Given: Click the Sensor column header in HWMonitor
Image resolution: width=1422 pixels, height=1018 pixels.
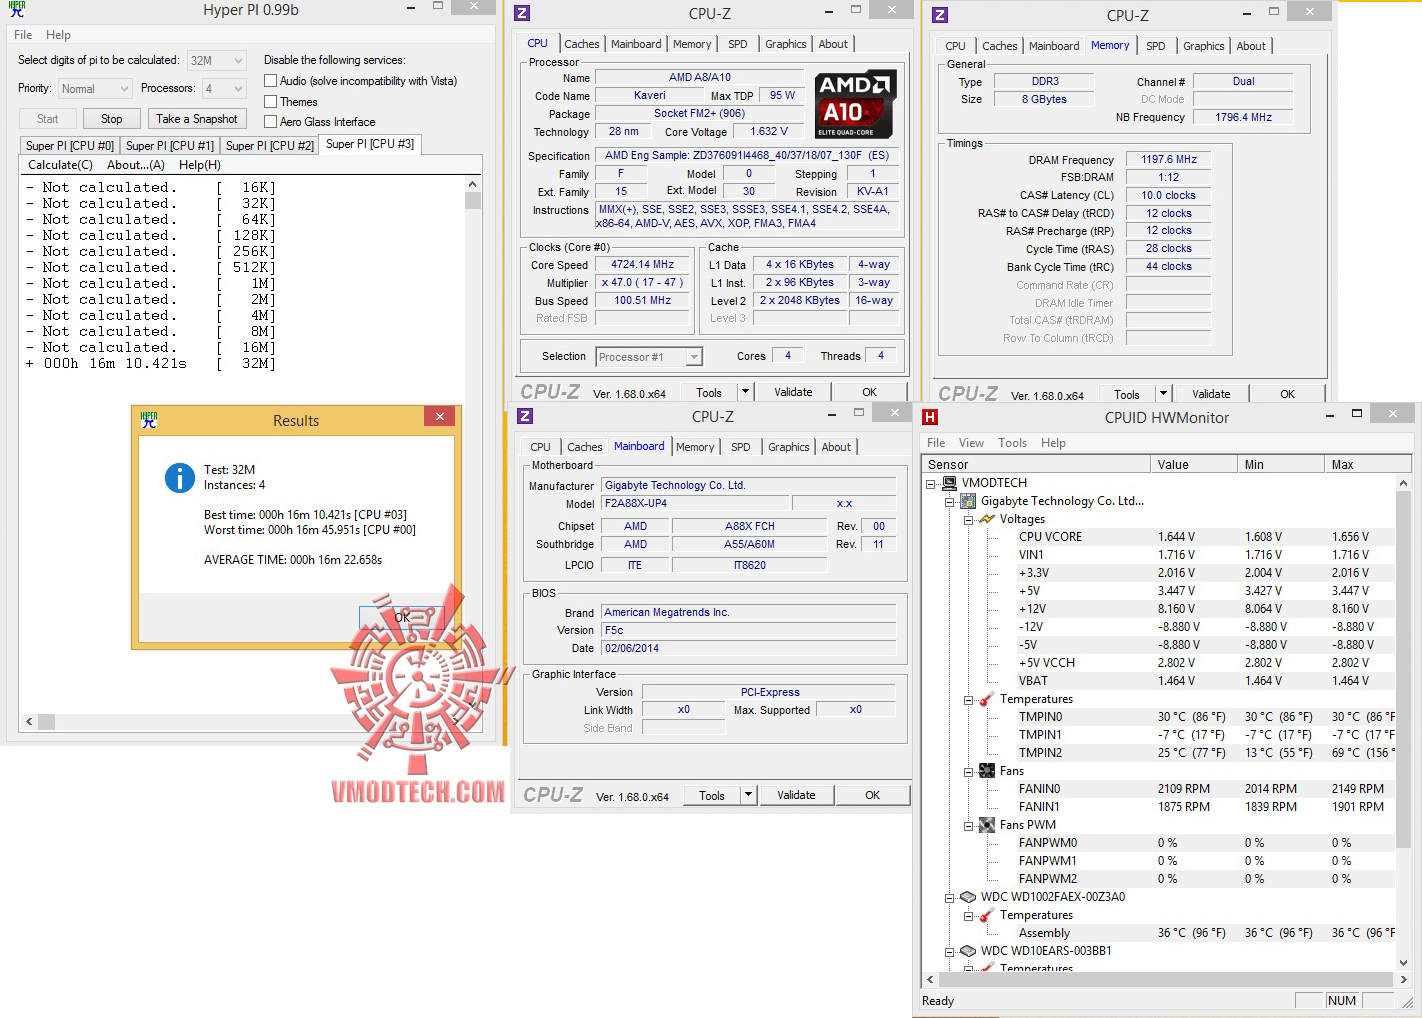Looking at the screenshot, I should tap(1036, 465).
